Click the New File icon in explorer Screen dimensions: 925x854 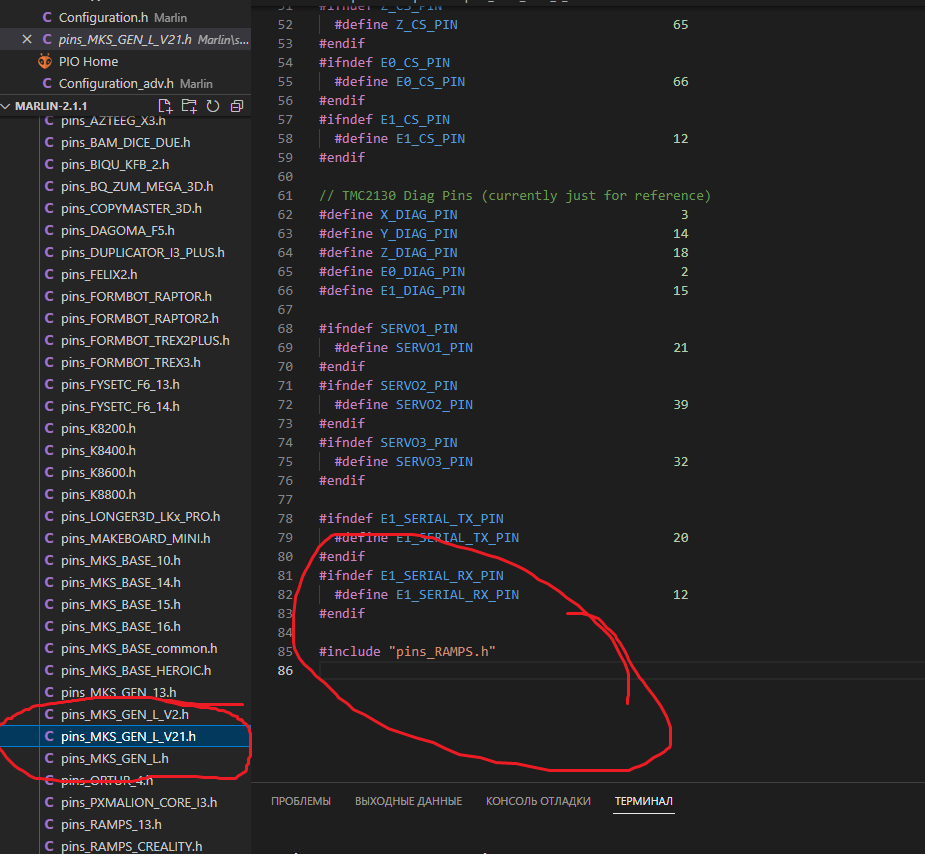166,106
